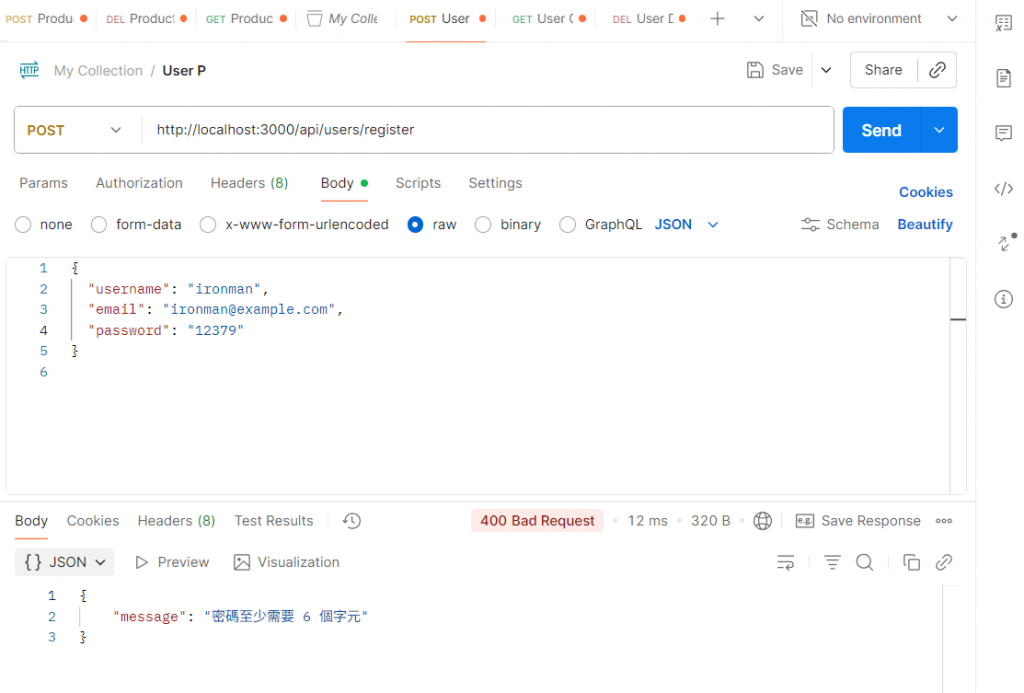Search the response with magnifier icon
1024x693 pixels.
pyautogui.click(x=865, y=562)
